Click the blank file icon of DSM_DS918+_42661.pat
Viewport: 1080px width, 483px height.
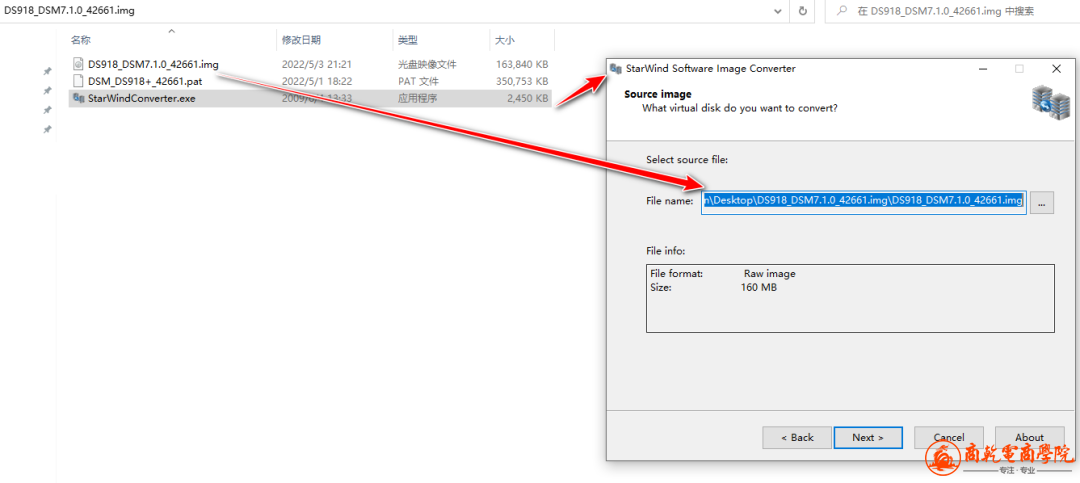coord(78,81)
